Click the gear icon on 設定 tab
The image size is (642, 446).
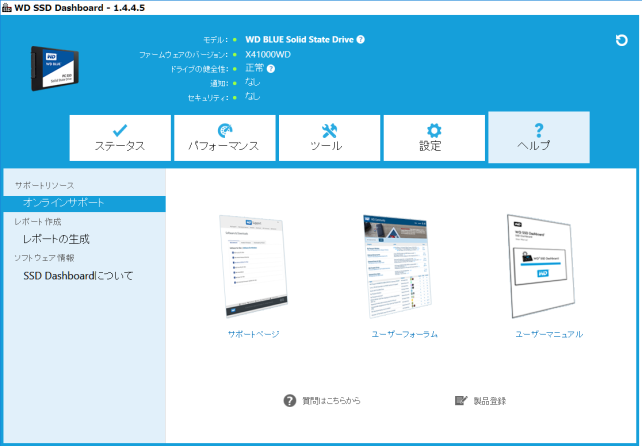(x=434, y=131)
